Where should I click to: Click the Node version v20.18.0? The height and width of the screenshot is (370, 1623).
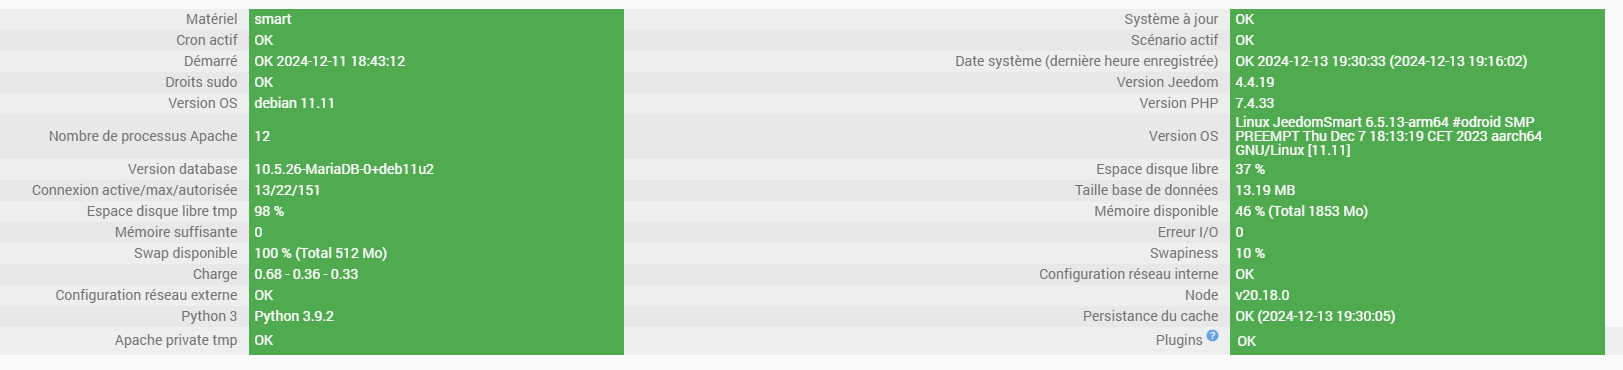pyautogui.click(x=1262, y=295)
